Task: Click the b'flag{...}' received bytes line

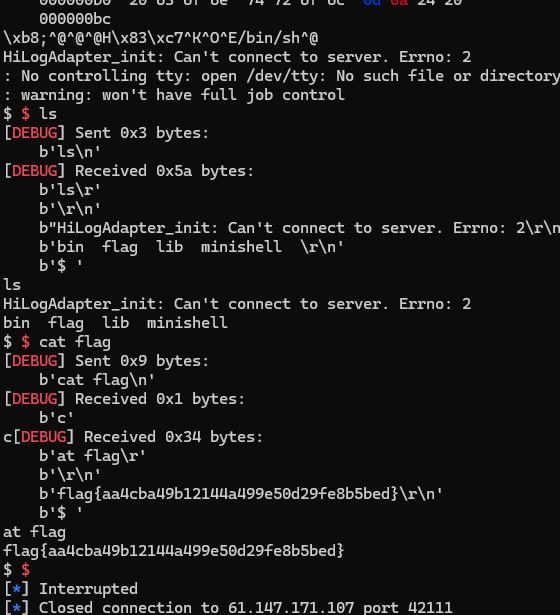Action: [x=241, y=494]
